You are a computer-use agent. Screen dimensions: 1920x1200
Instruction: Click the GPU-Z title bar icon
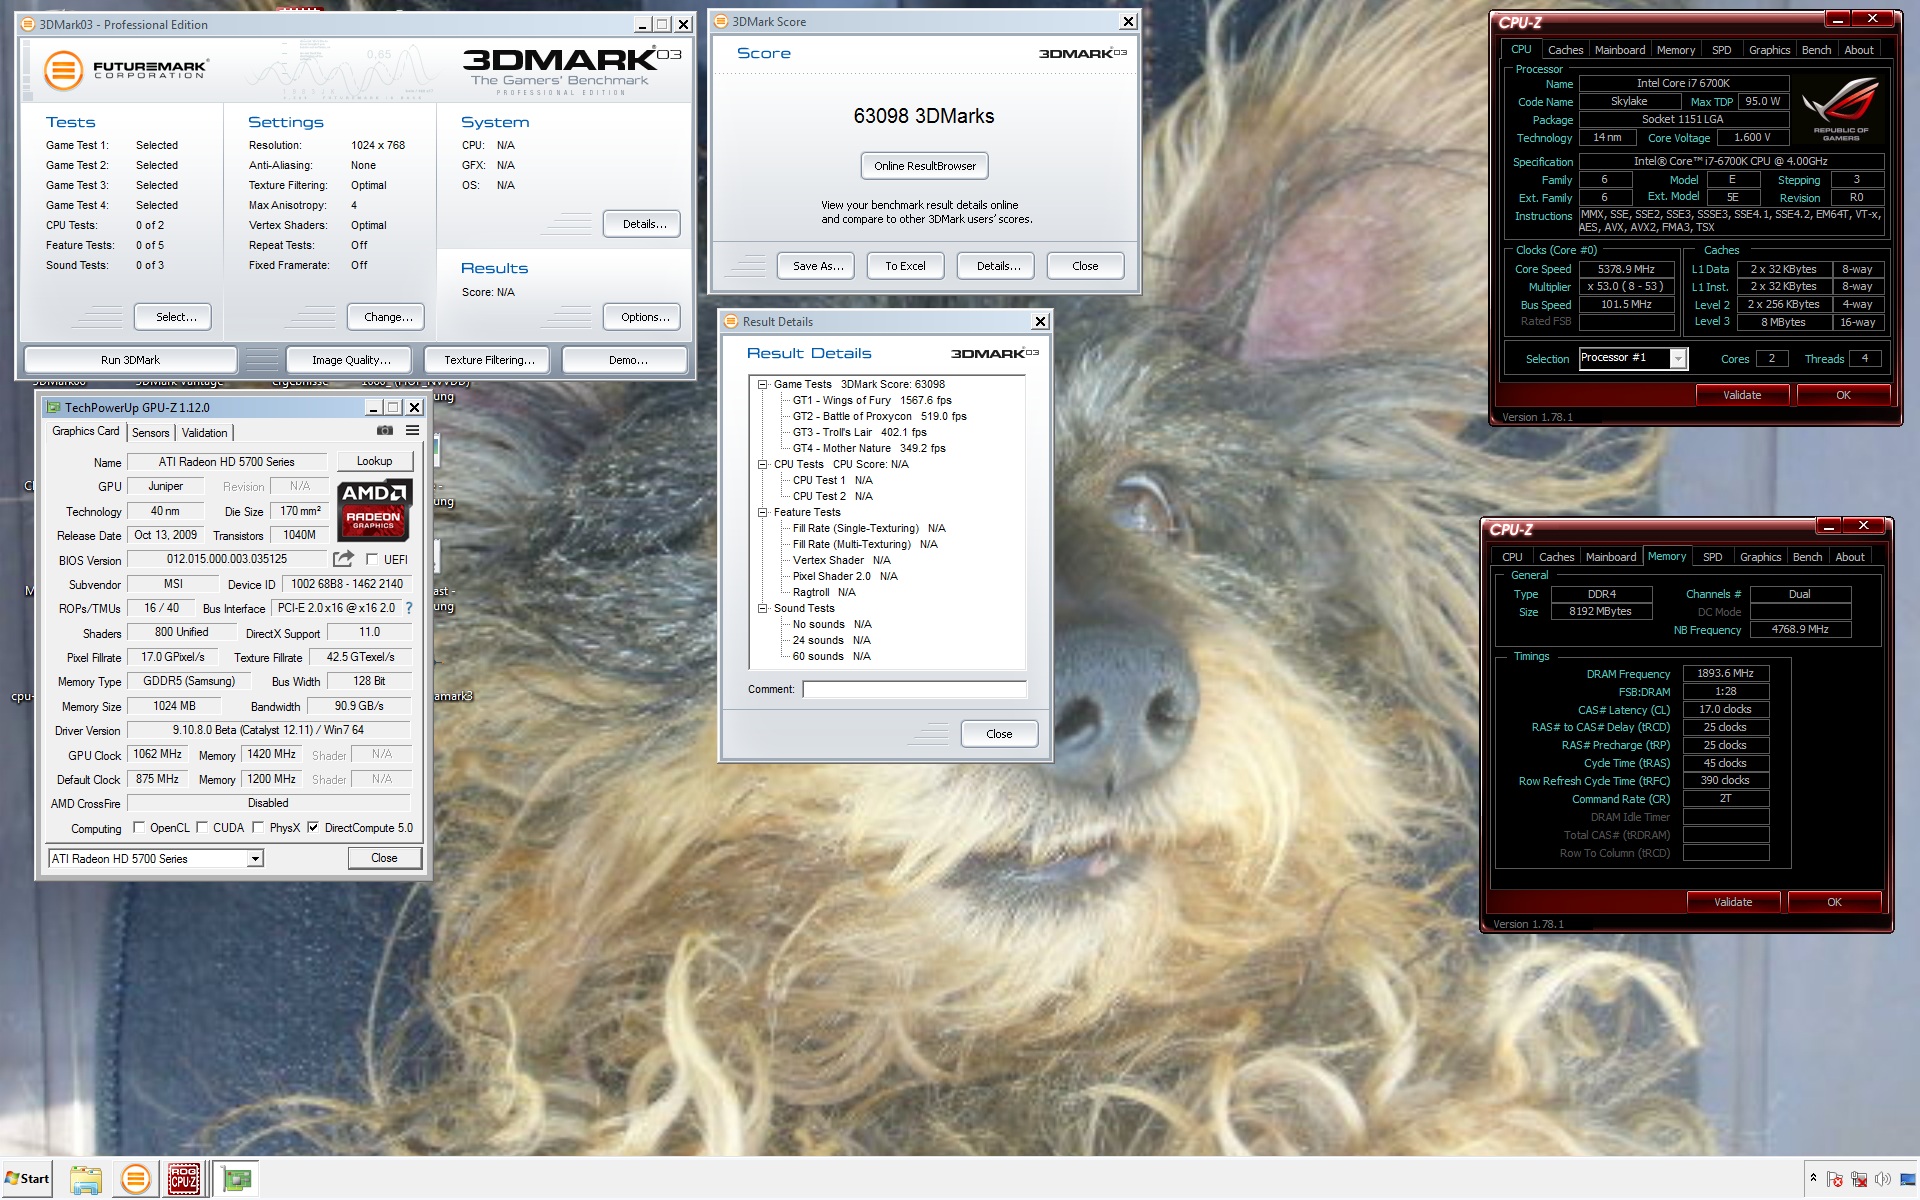[54, 407]
